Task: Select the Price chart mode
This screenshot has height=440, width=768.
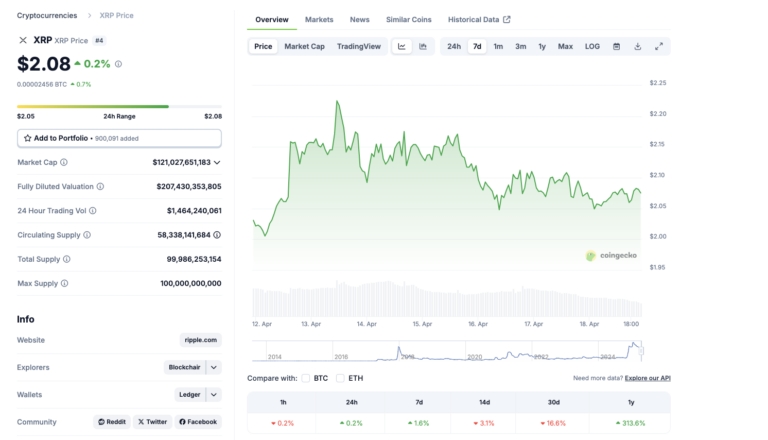Action: coord(263,47)
